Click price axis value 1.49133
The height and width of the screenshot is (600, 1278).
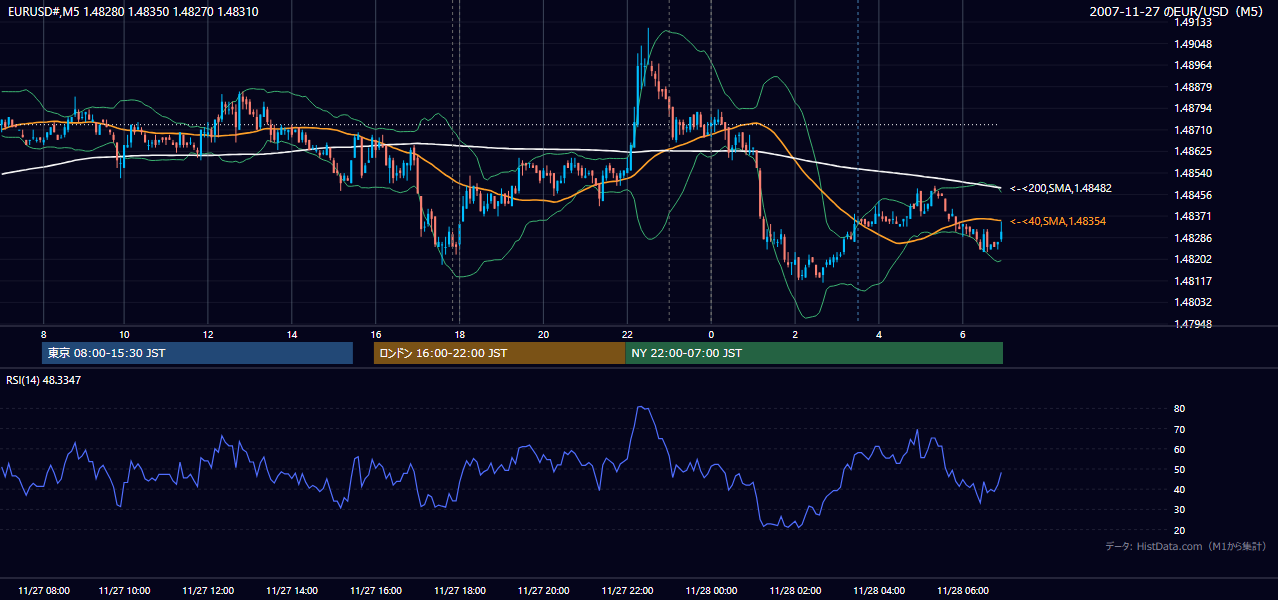coord(1194,22)
